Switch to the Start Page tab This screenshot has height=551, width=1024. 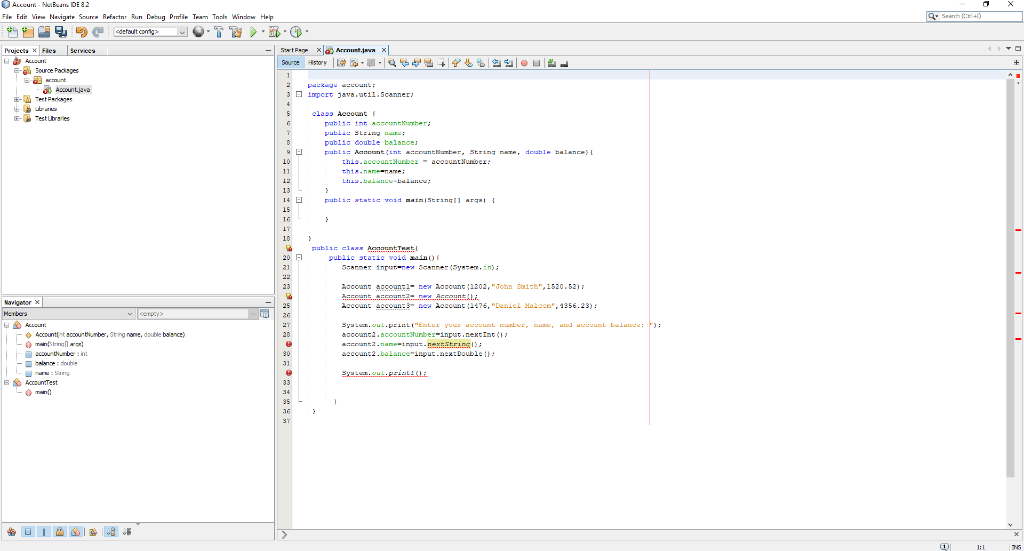pyautogui.click(x=294, y=49)
